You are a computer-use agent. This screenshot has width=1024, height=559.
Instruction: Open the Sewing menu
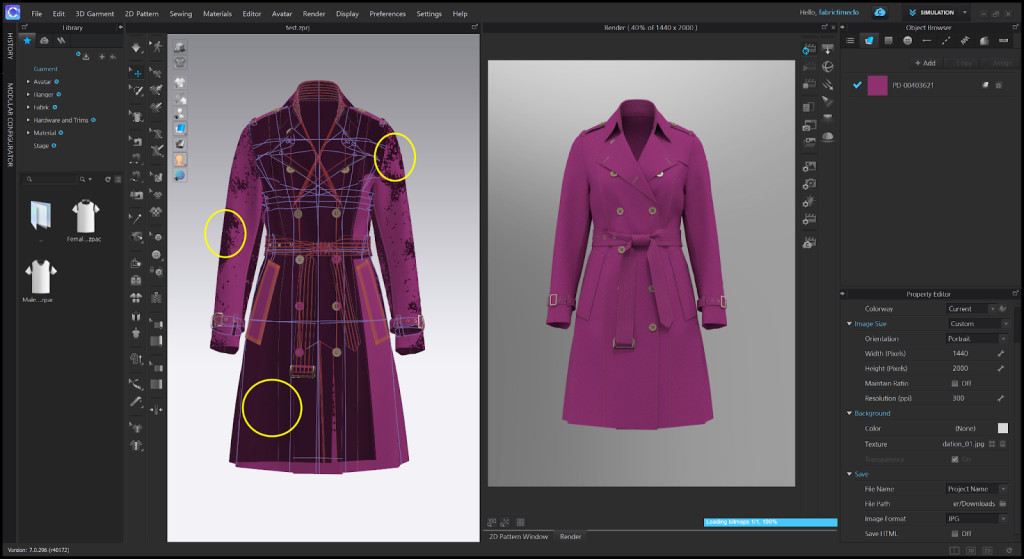(x=181, y=14)
